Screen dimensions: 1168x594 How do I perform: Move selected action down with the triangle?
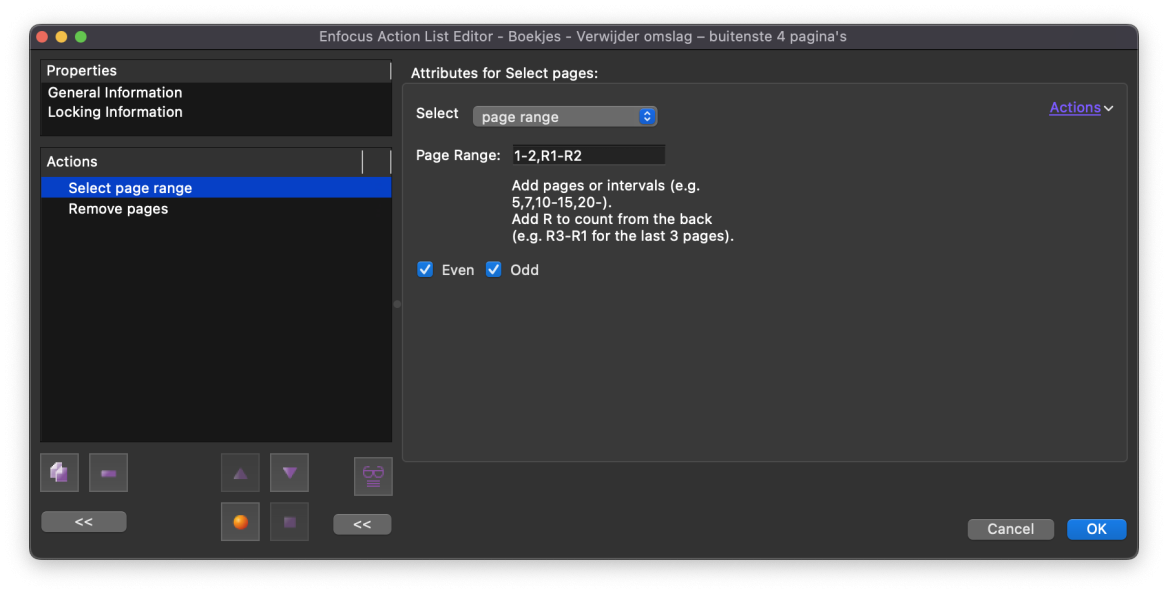pyautogui.click(x=289, y=473)
